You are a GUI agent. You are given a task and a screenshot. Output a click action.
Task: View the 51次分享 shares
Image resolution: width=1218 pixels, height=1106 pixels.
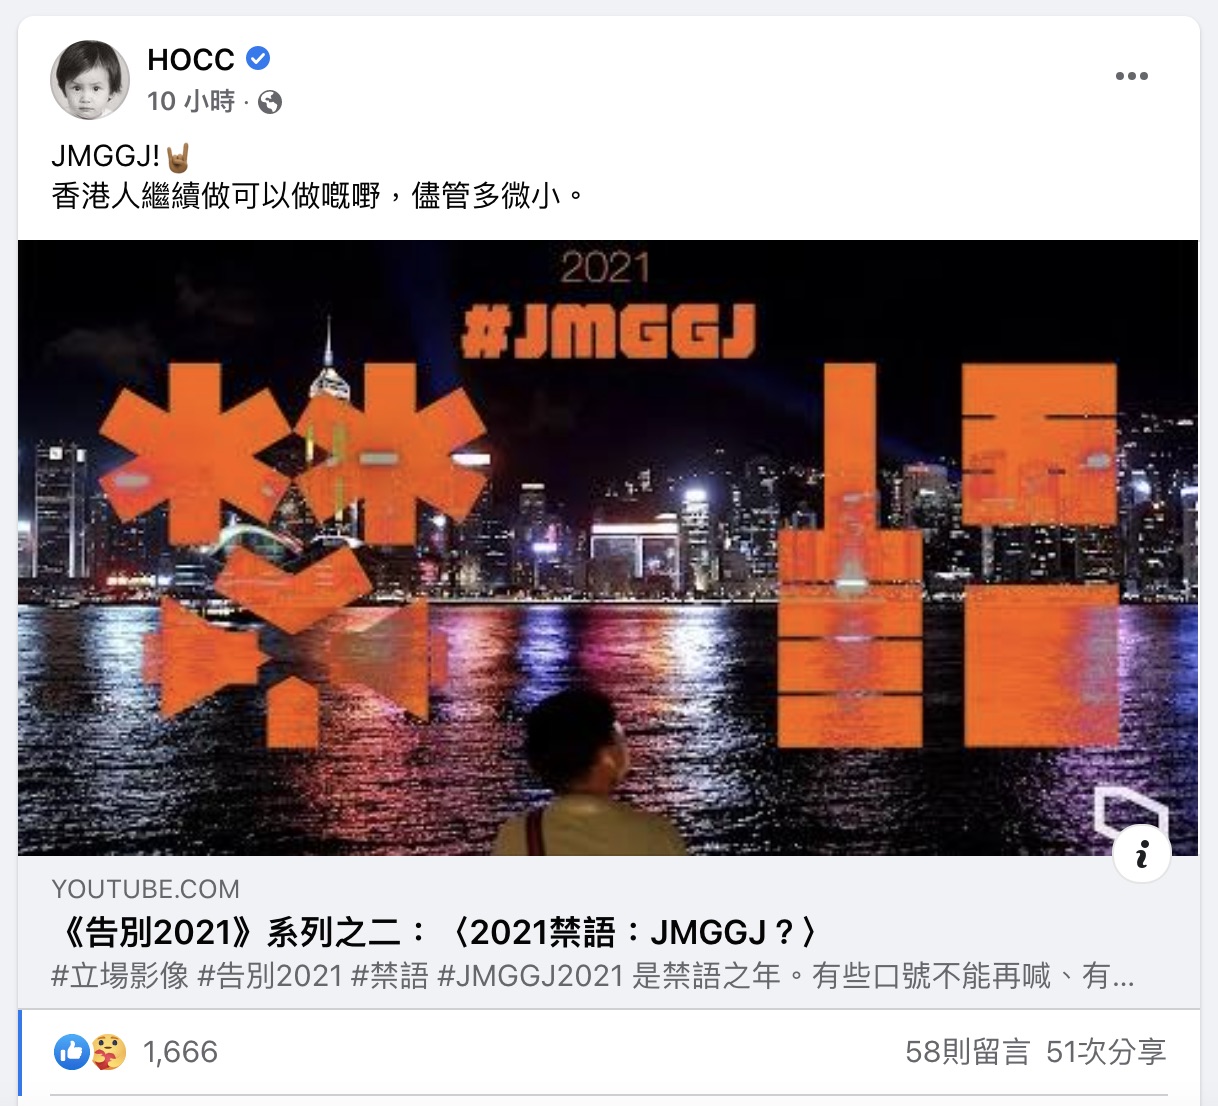pos(1106,1052)
